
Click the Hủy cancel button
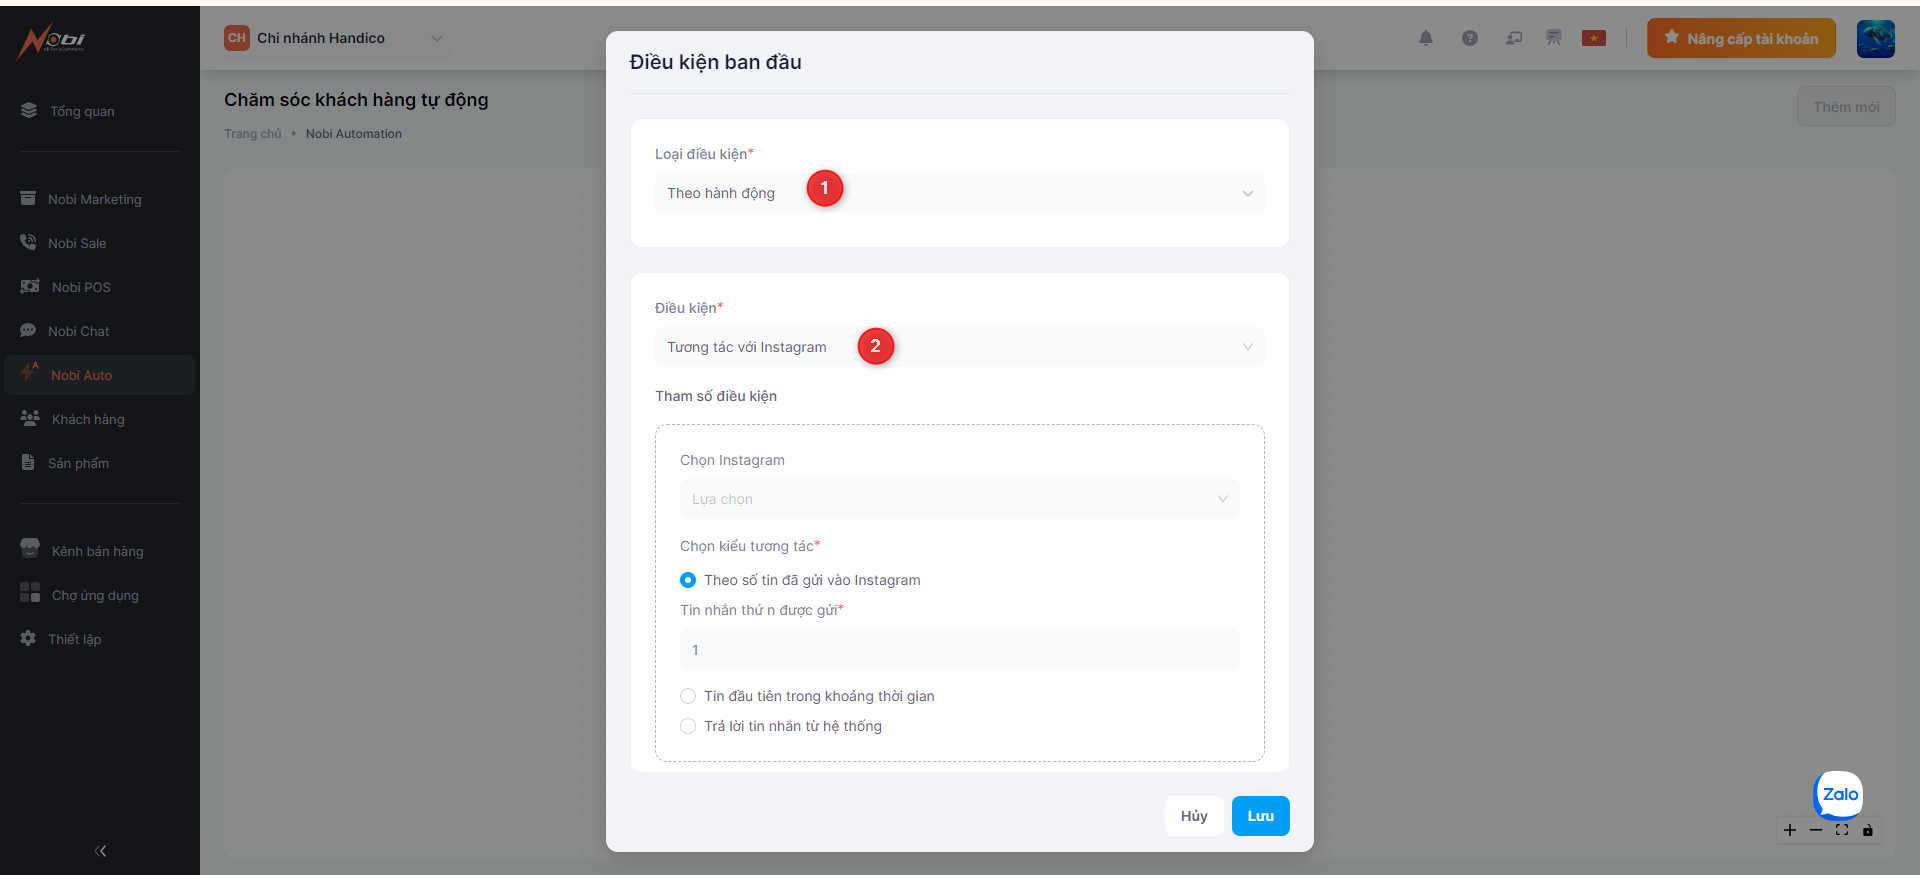(x=1194, y=816)
